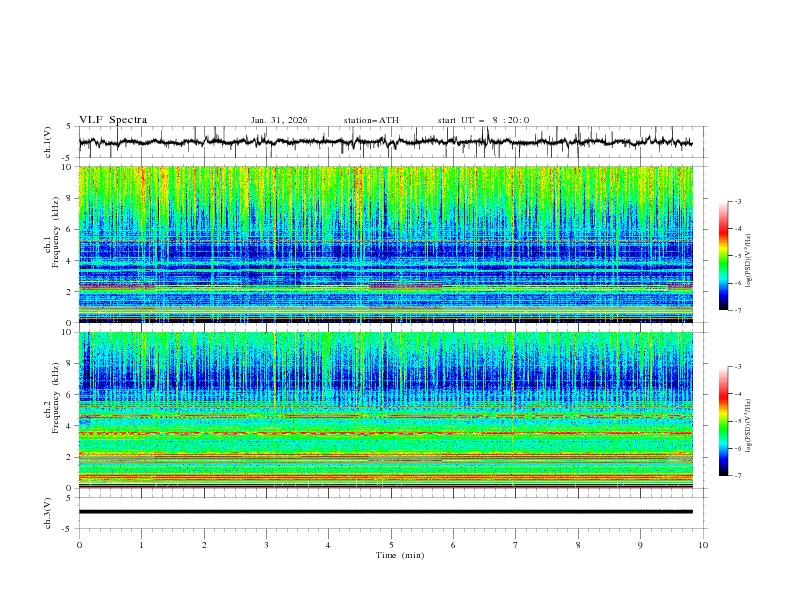Image resolution: width=792 pixels, height=612 pixels.
Task: Click the Jan. 31, 2026 date label
Action: click(279, 120)
